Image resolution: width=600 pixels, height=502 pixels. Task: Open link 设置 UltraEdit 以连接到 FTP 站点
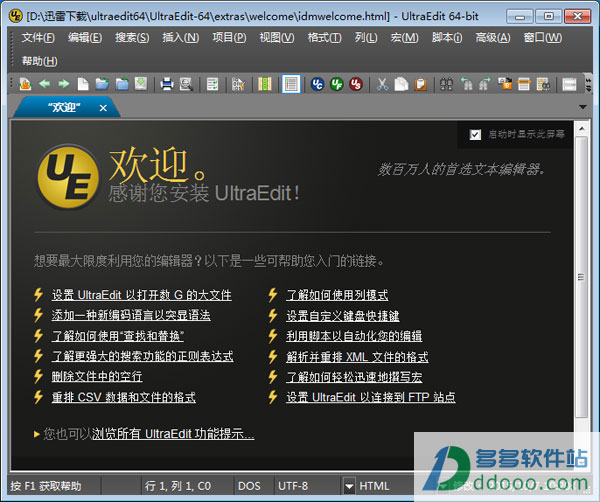pos(371,397)
